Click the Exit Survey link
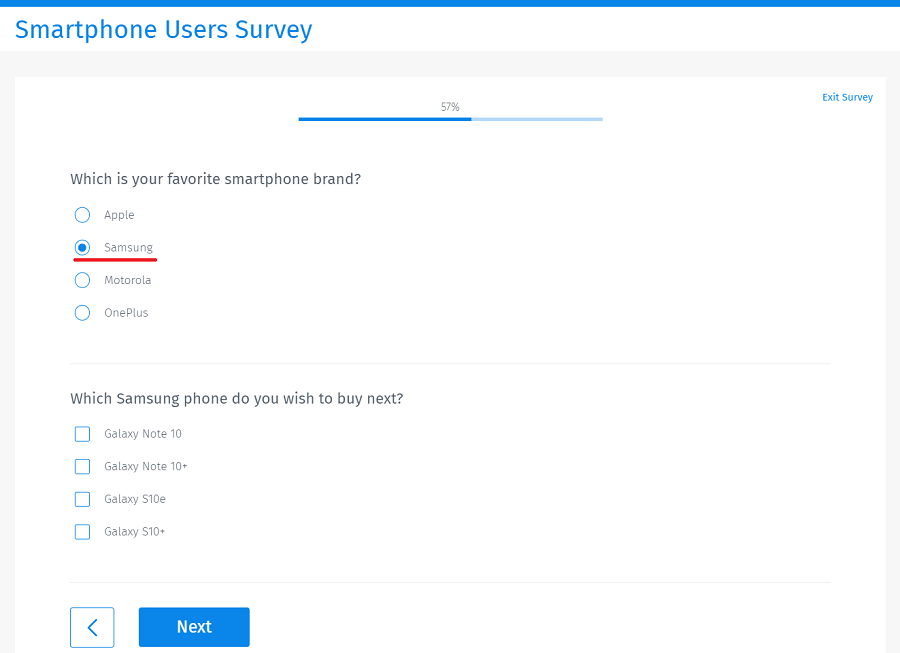The width and height of the screenshot is (900, 653). pyautogui.click(x=847, y=97)
